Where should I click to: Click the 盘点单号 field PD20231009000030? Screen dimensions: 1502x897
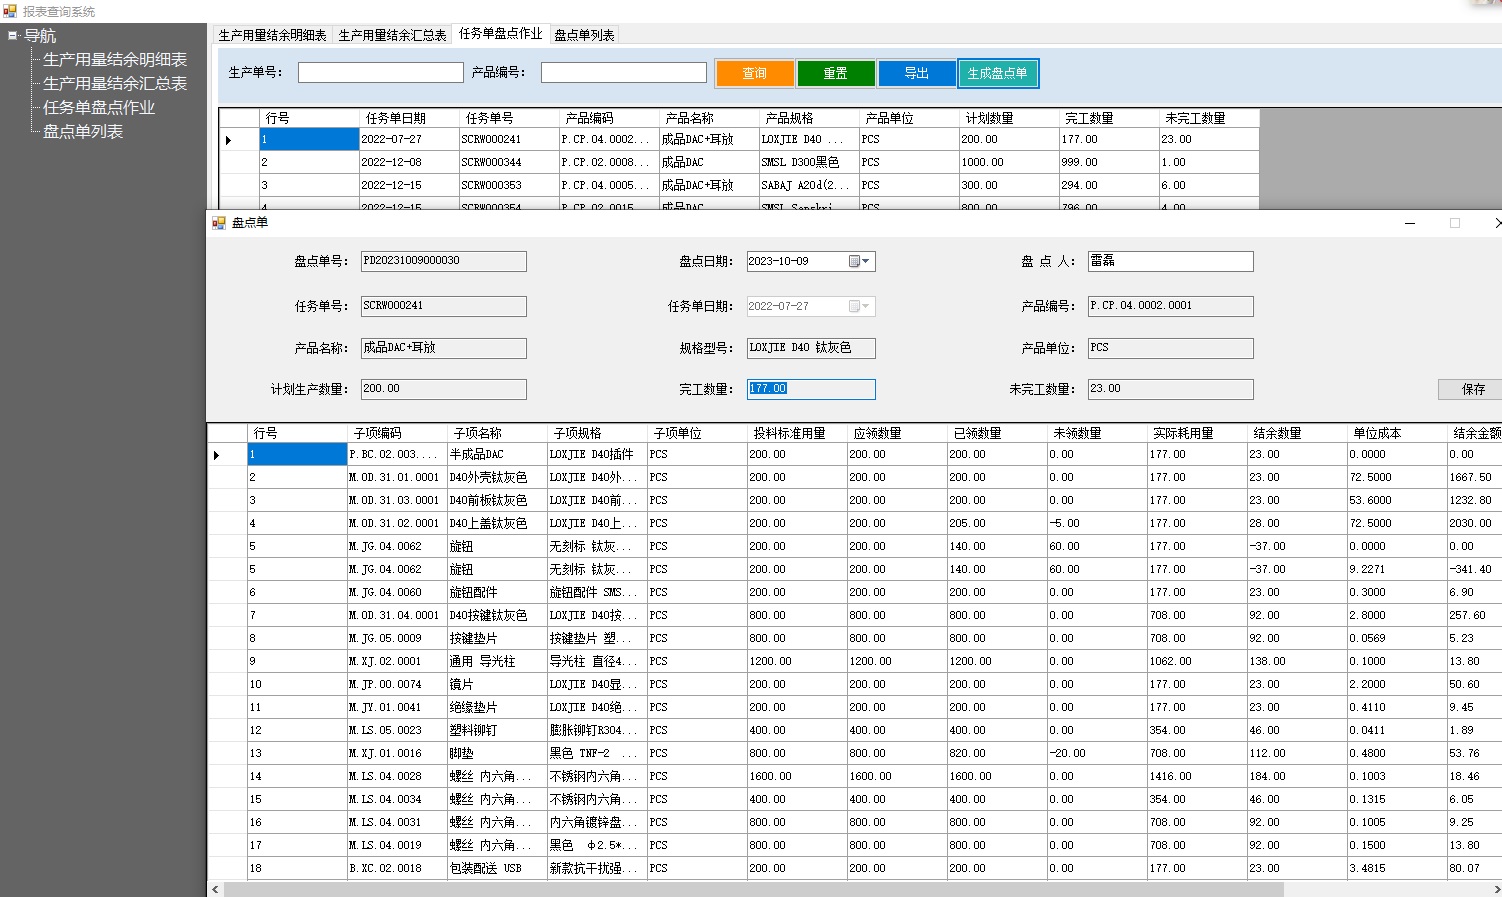tap(443, 261)
